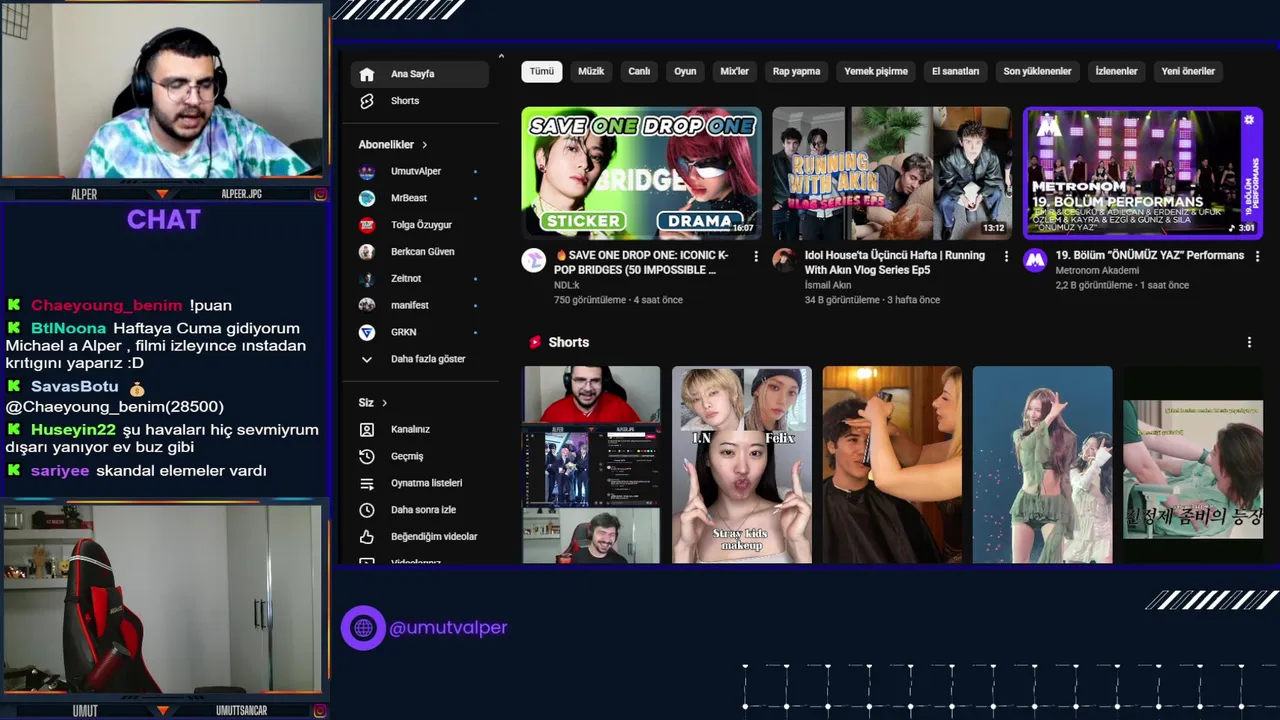Click chat username BtlNoona

click(69, 328)
